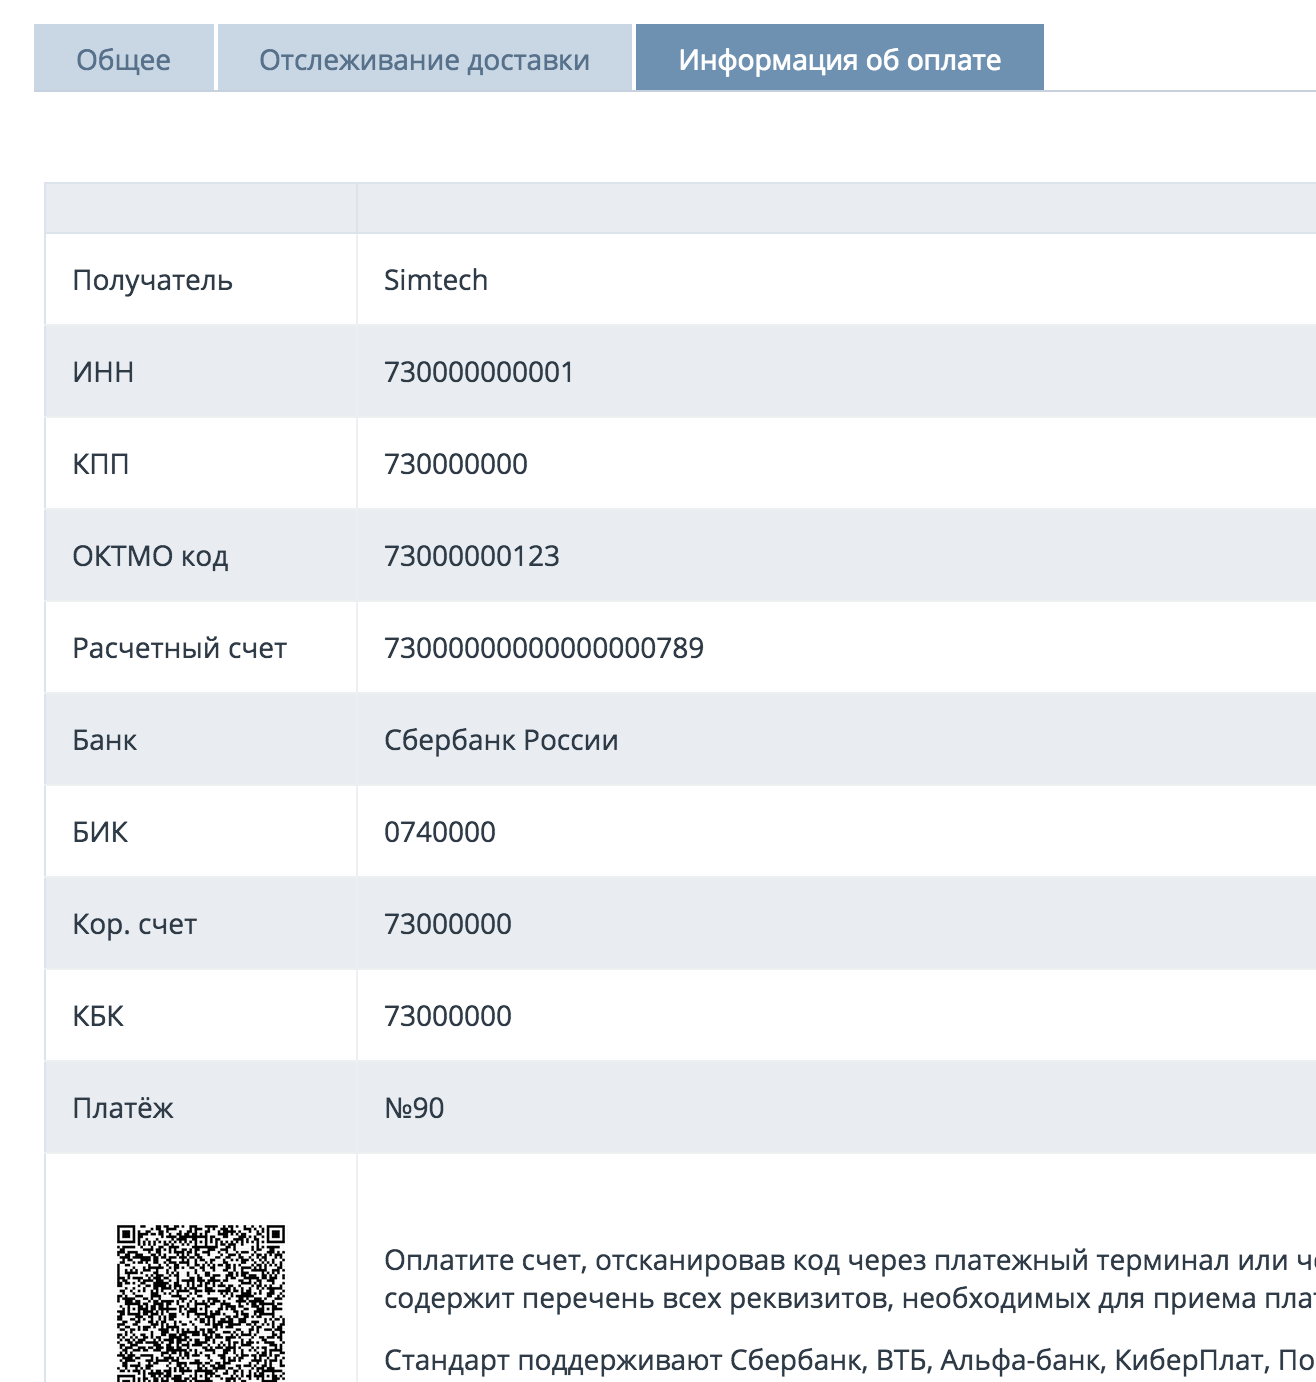Open the Отслеживание доставки tab
Image resolution: width=1316 pixels, height=1382 pixels.
(424, 60)
